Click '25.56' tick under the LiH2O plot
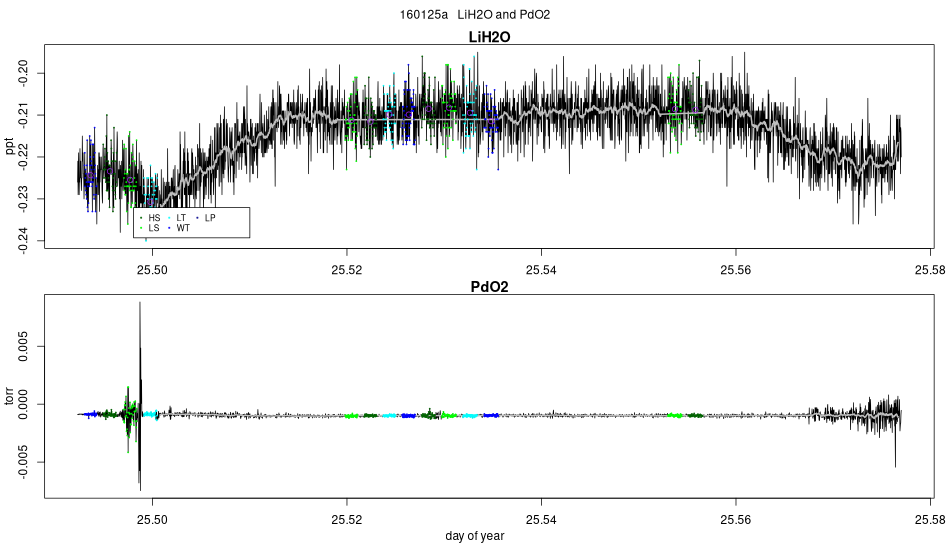The width and height of the screenshot is (950, 550). click(x=736, y=270)
